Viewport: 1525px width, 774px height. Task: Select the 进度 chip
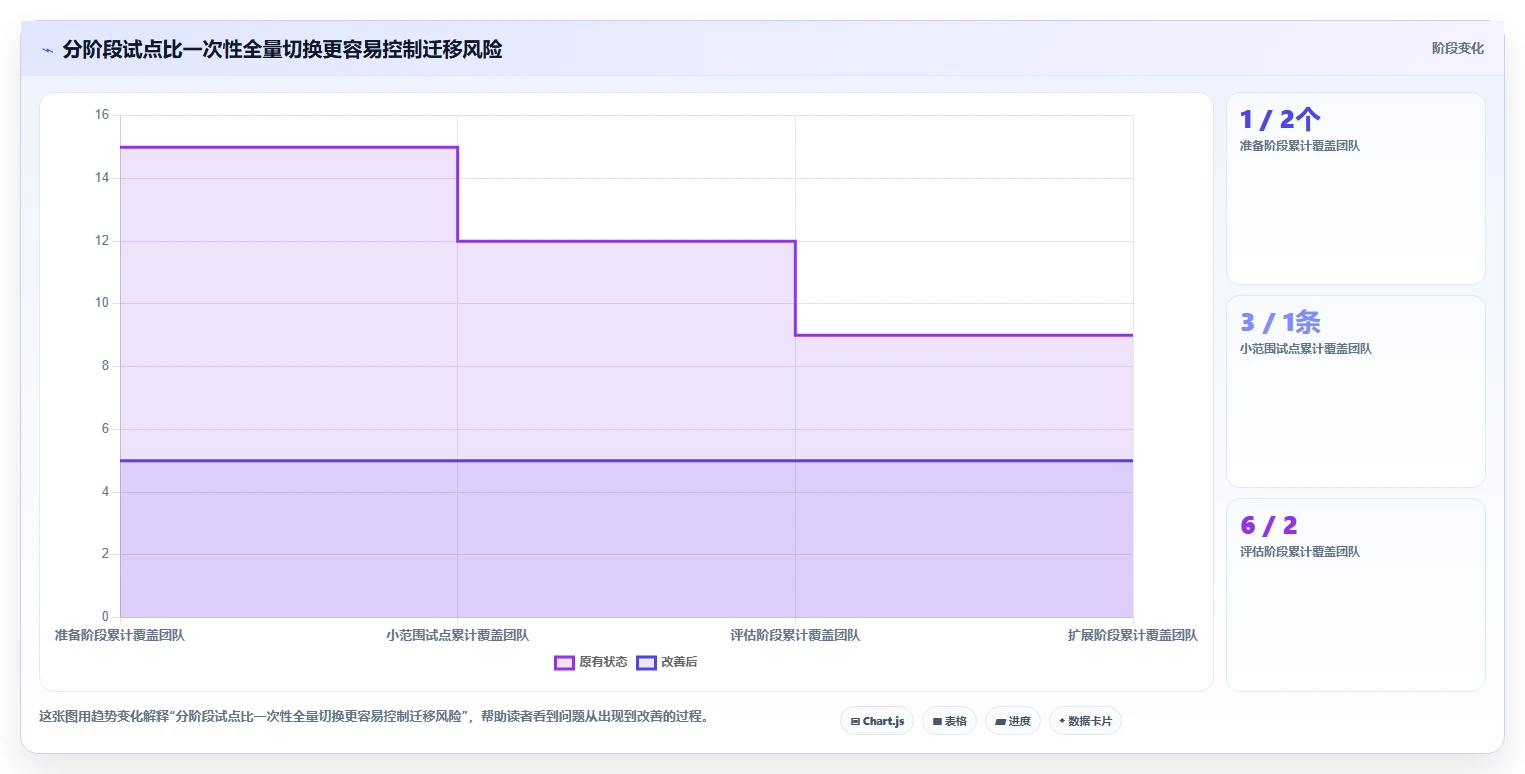1013,721
